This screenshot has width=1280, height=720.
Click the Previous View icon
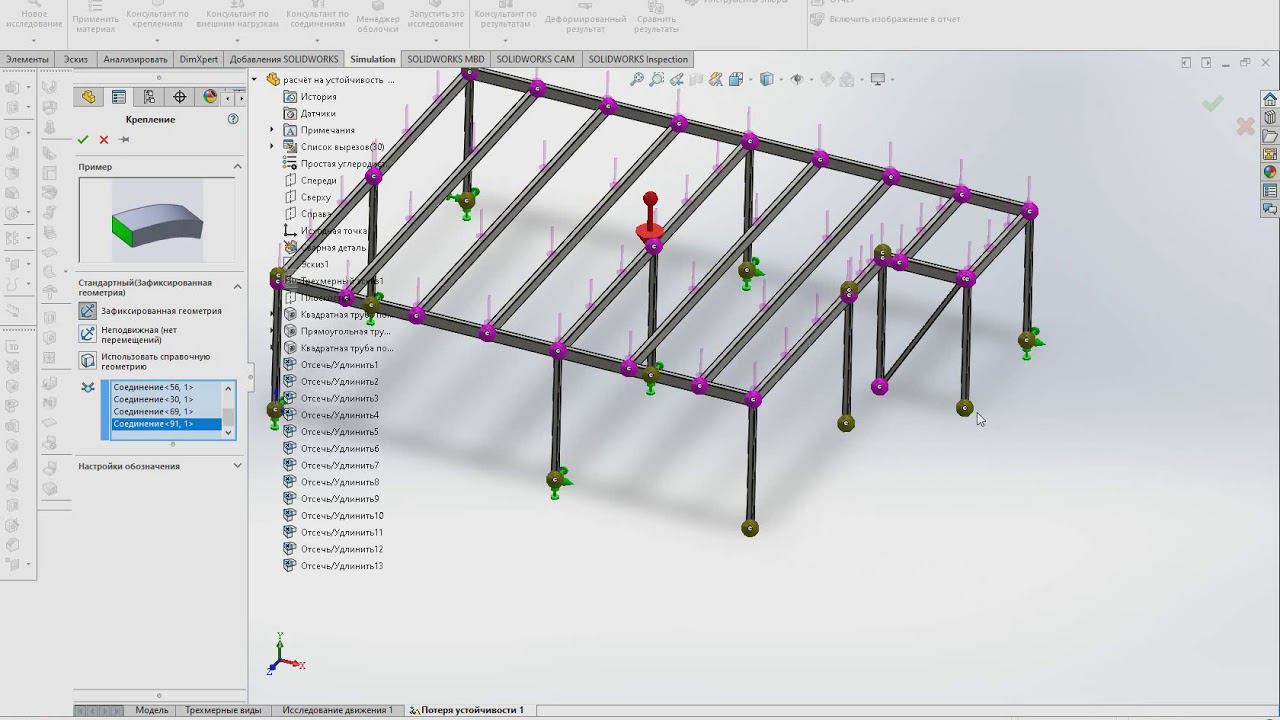(677, 79)
